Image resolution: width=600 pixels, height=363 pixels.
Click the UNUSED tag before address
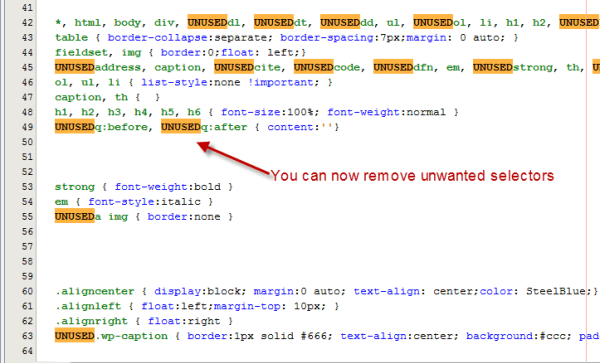click(74, 67)
